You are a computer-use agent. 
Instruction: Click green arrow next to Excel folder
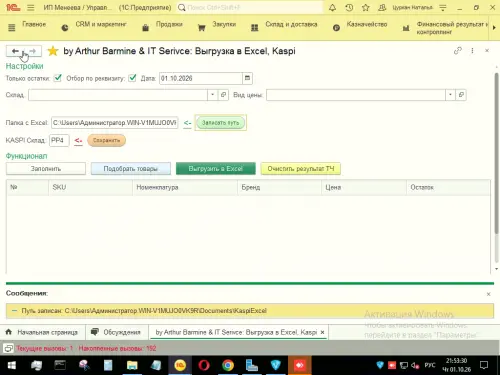tap(188, 123)
